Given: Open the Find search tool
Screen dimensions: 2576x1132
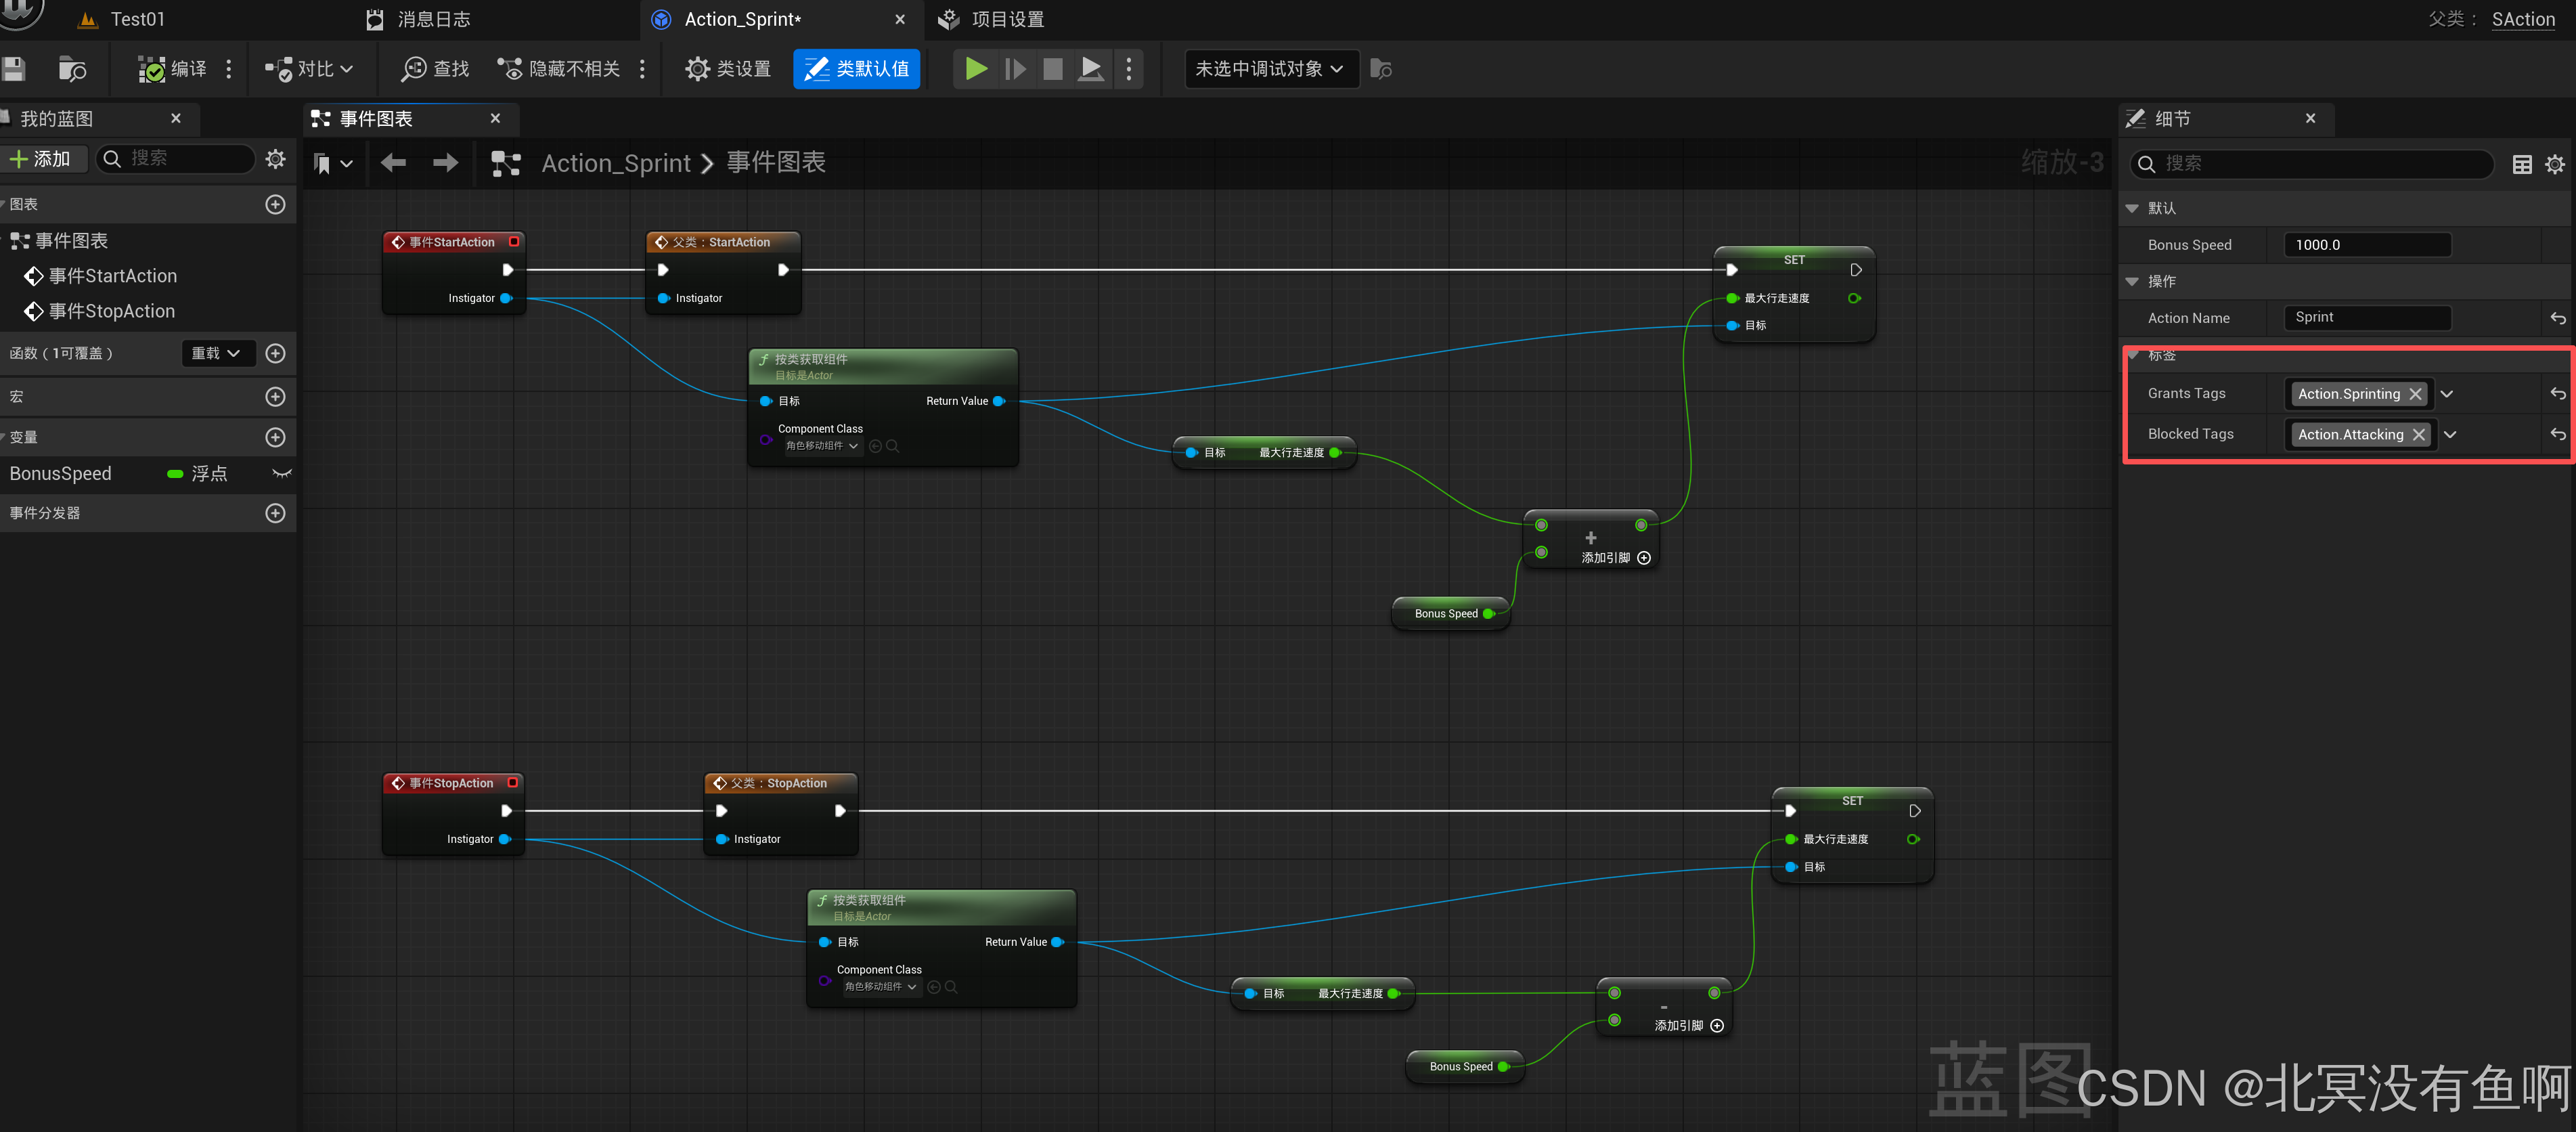Looking at the screenshot, I should click(x=435, y=69).
